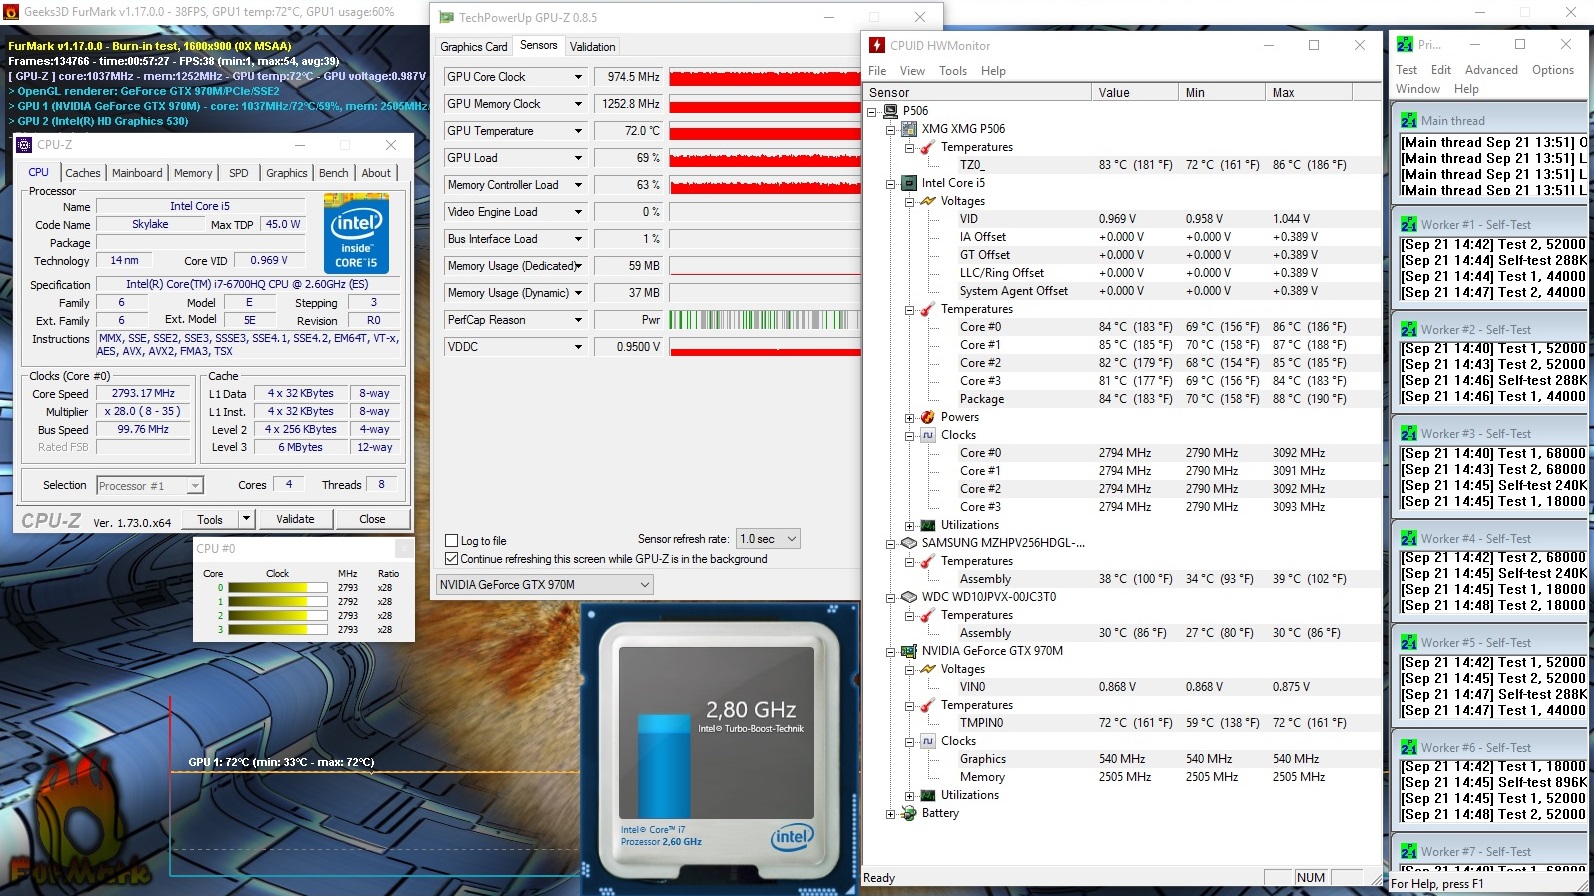Screen dimensions: 1594x896
Task: Collapse the Intel Core i5 Voltages node
Action: [909, 201]
